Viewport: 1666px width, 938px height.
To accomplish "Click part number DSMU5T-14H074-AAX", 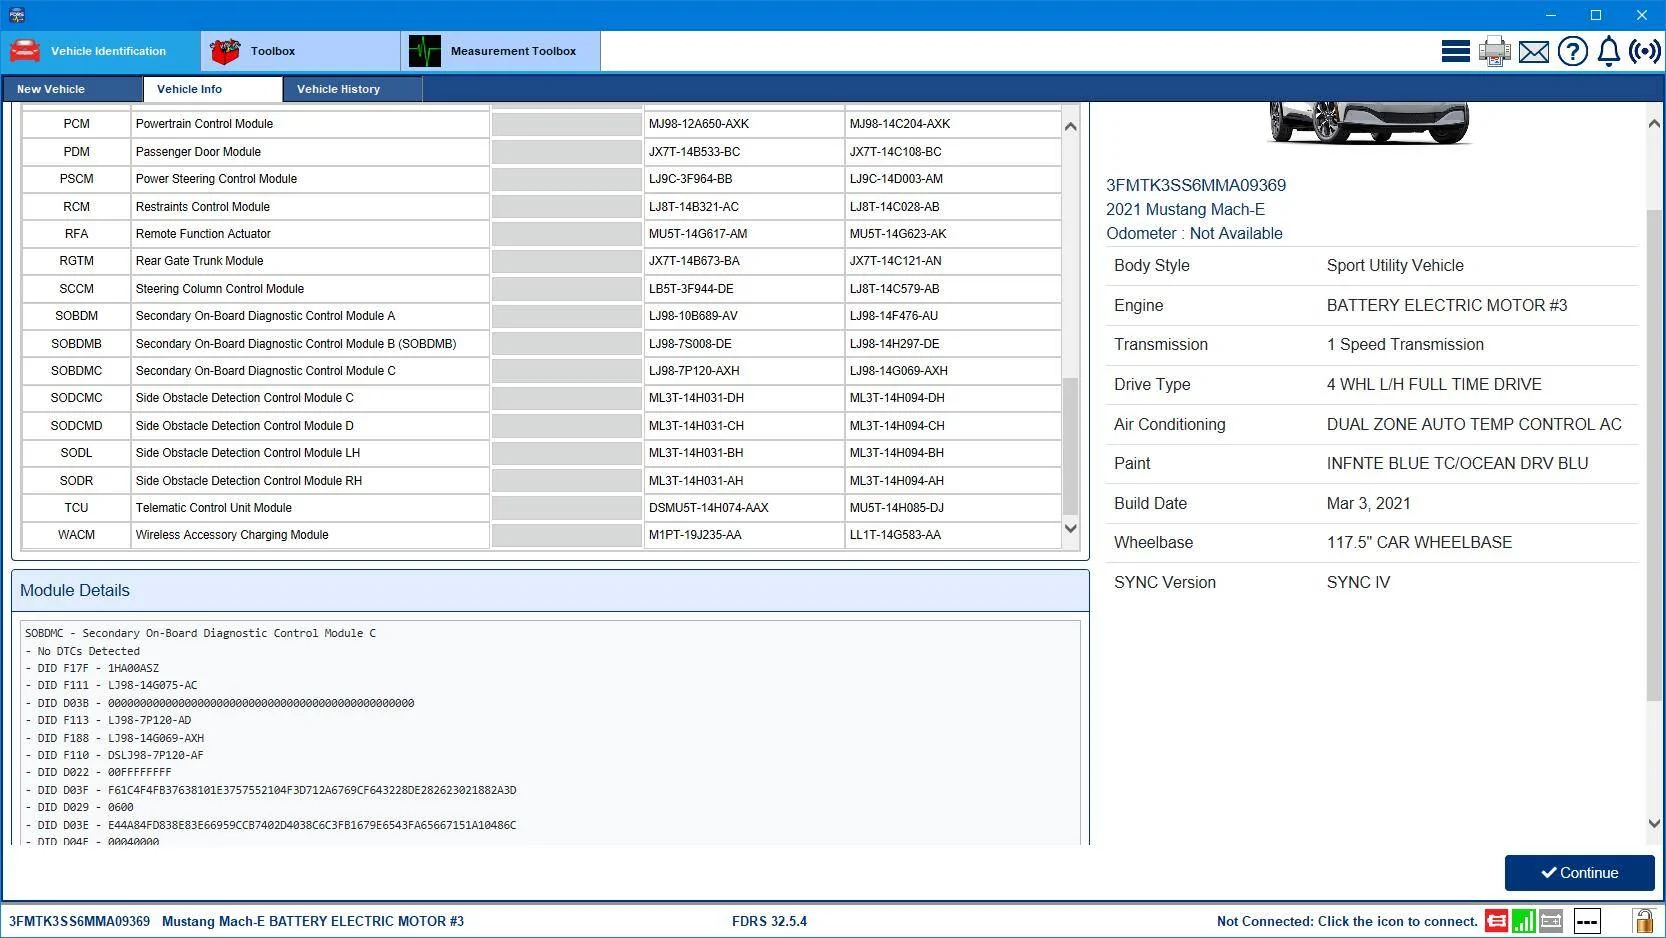I will (x=709, y=508).
